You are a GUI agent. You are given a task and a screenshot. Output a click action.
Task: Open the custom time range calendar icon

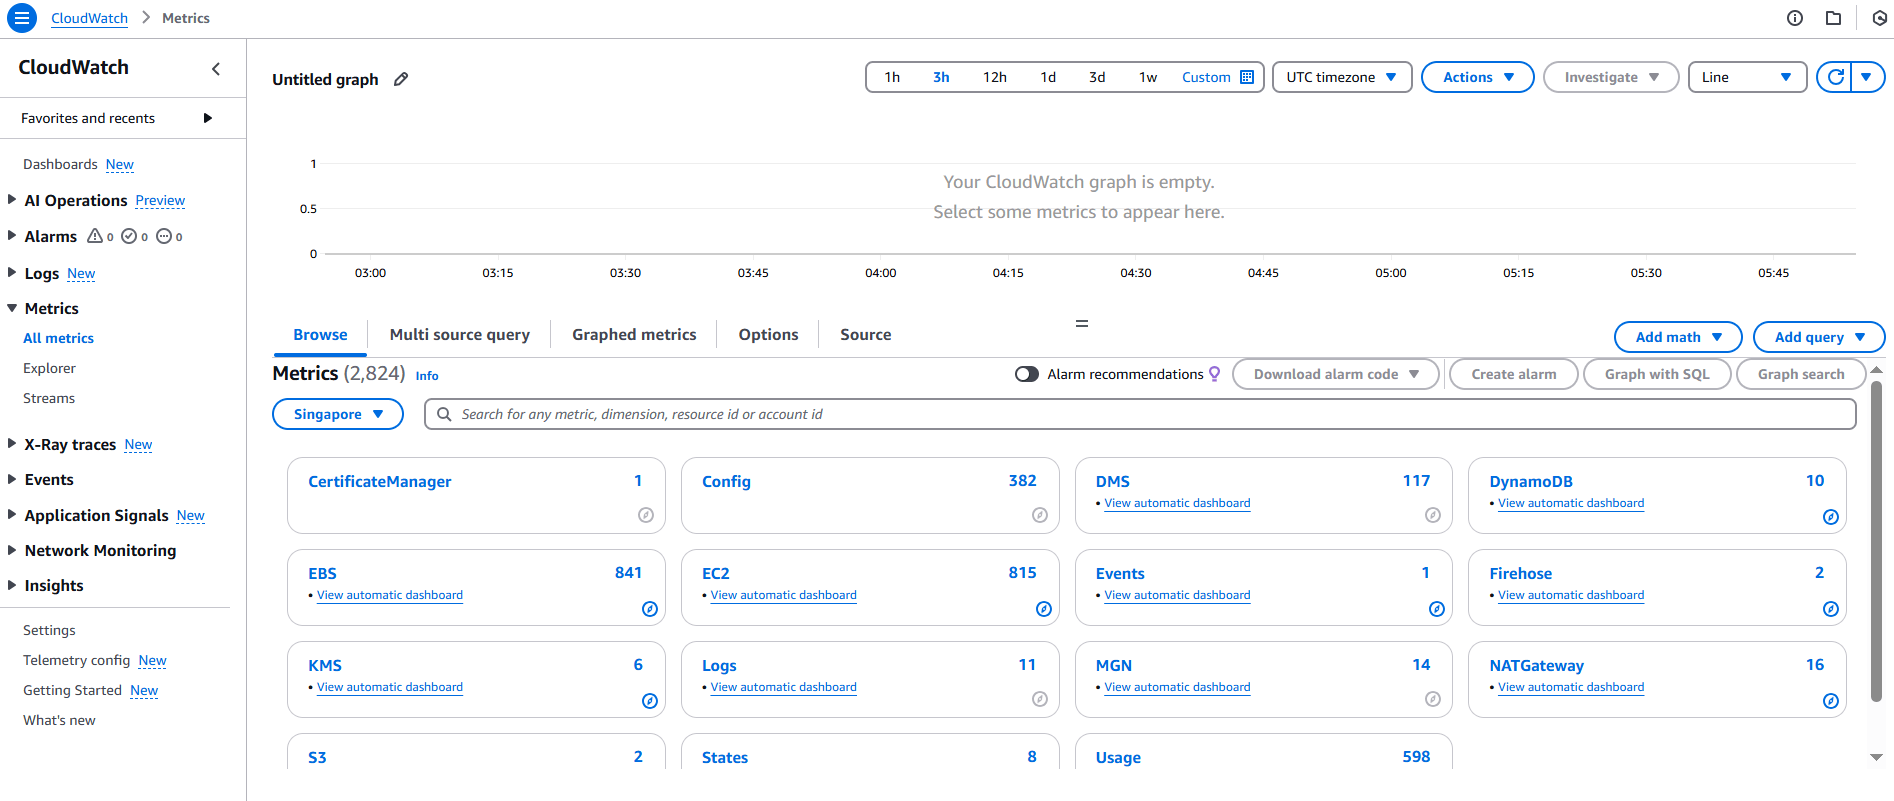[1247, 77]
